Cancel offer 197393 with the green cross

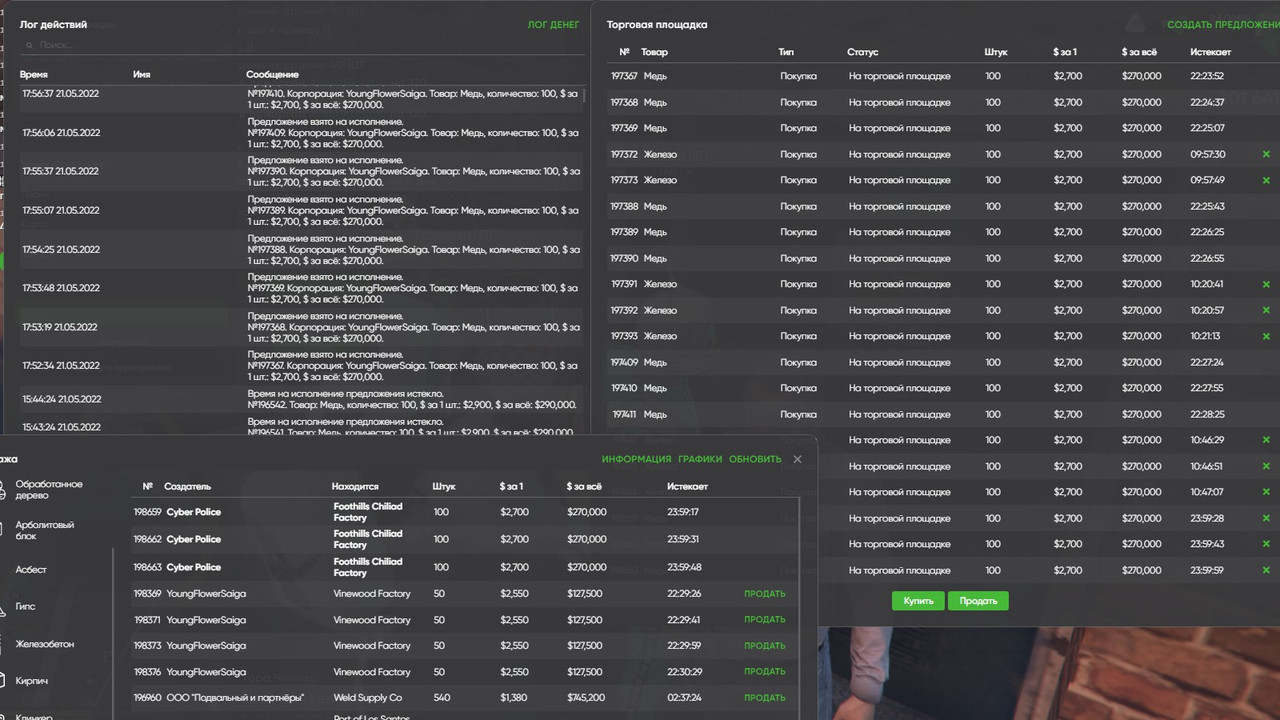click(1266, 336)
